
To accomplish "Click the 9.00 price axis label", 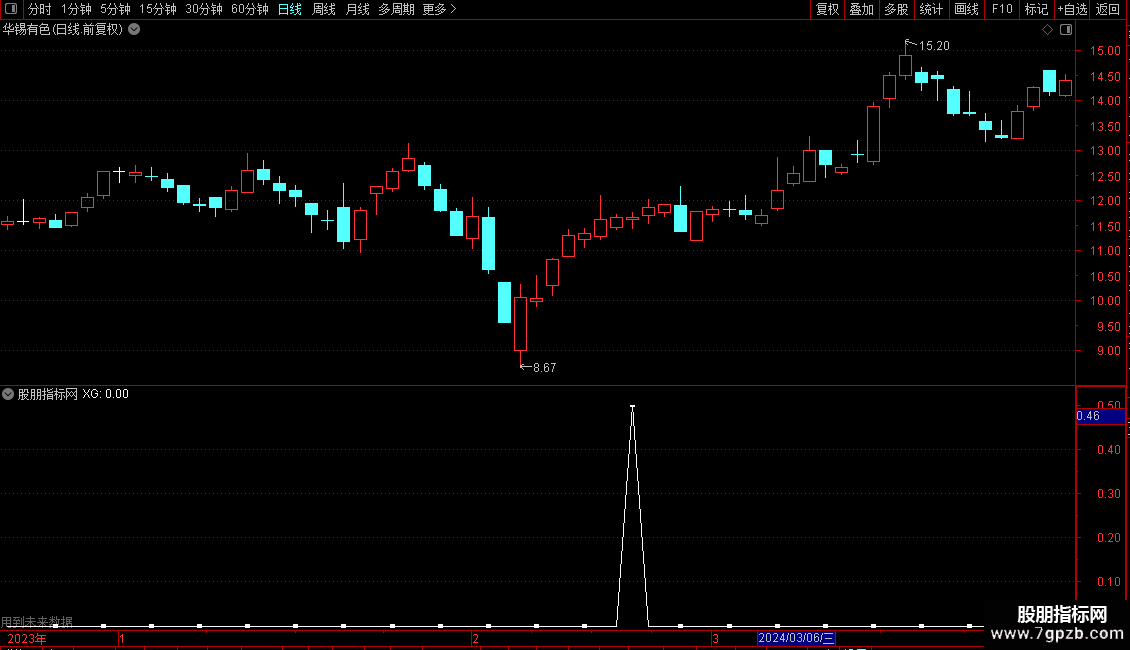I will [x=1108, y=351].
